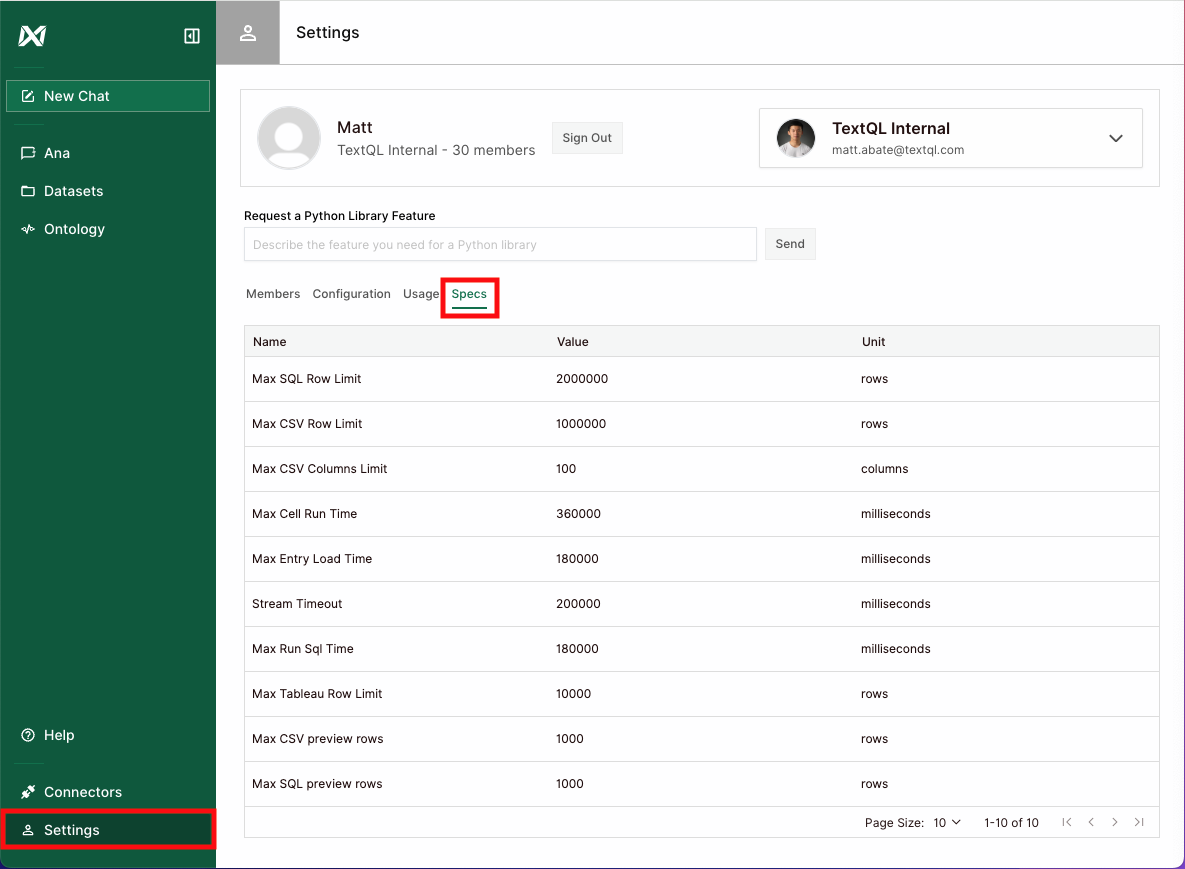1185x869 pixels.
Task: Click Send for the library request
Action: point(790,244)
